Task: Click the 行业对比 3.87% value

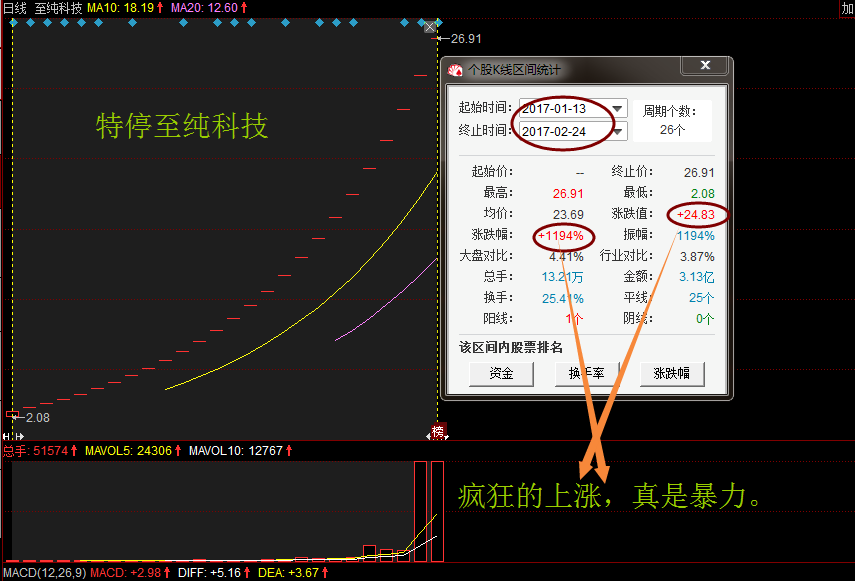Action: [697, 257]
